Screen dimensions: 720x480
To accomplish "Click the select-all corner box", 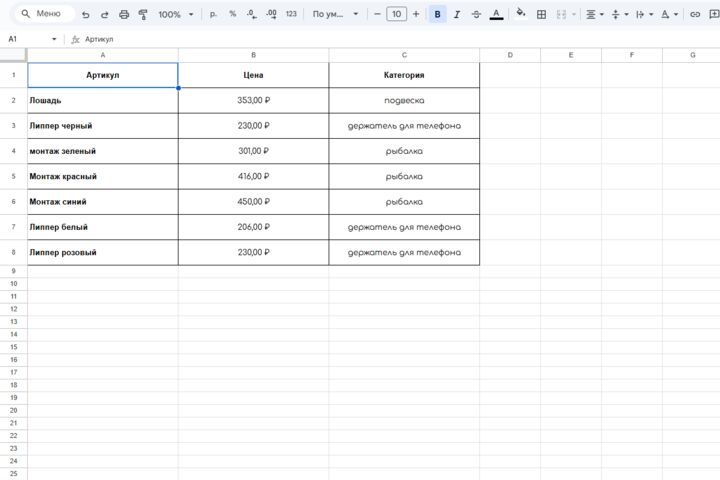I will tap(13, 55).
